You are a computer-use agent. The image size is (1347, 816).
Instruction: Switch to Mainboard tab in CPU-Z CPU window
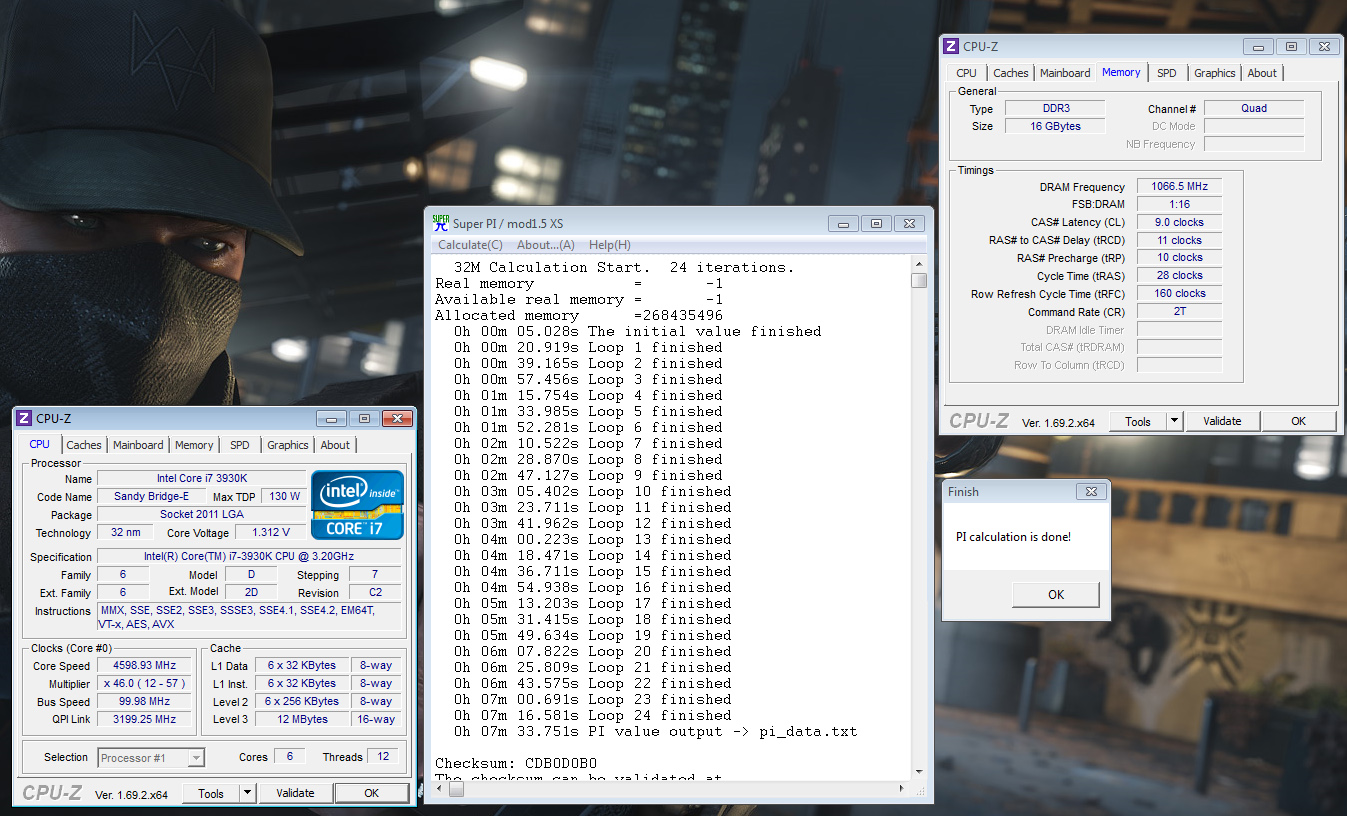point(138,445)
